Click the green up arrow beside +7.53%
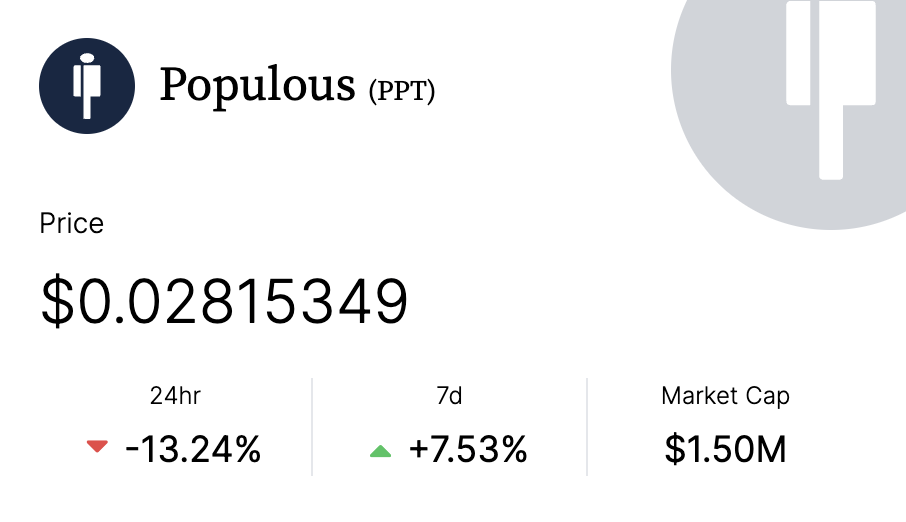Viewport: 906px width, 522px height. pos(380,451)
